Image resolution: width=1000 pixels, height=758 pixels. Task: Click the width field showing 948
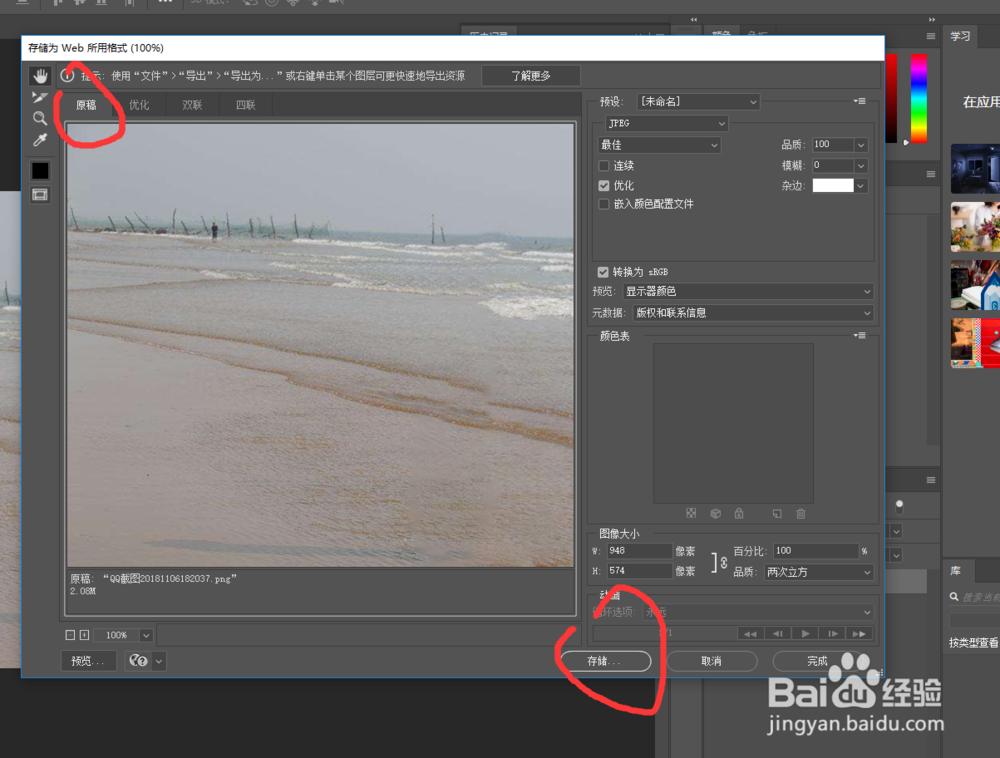[x=640, y=550]
